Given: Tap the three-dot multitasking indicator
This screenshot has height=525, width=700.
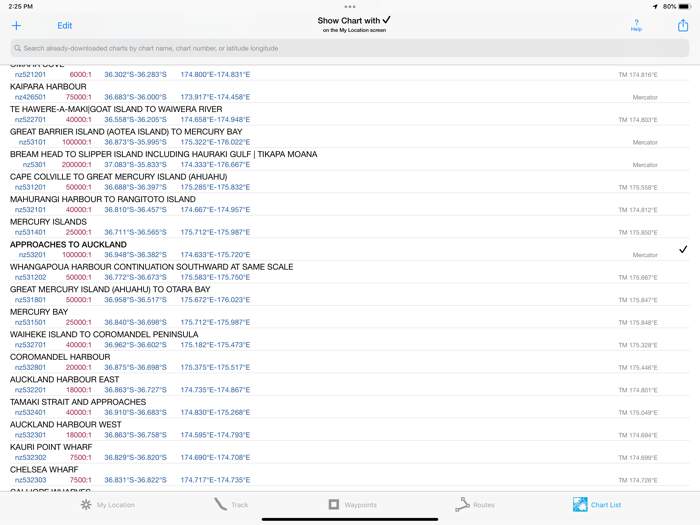Looking at the screenshot, I should 350,7.
